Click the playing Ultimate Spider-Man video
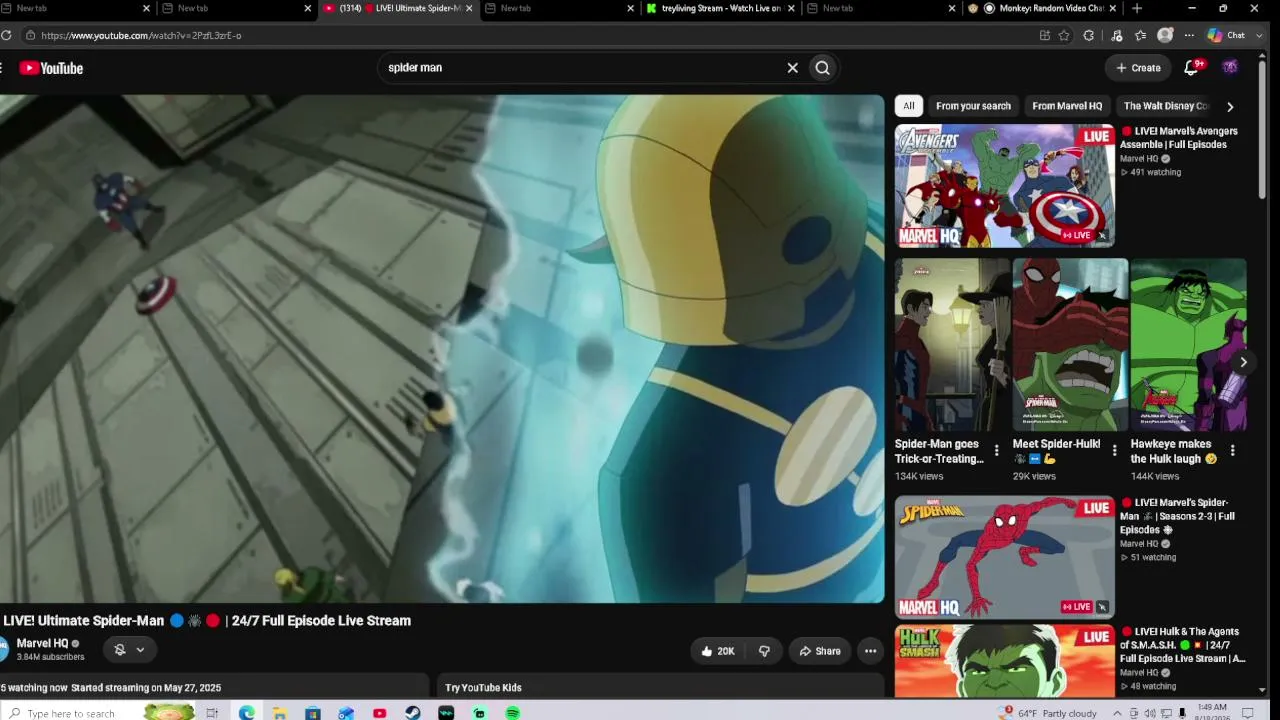1280x720 pixels. [442, 349]
